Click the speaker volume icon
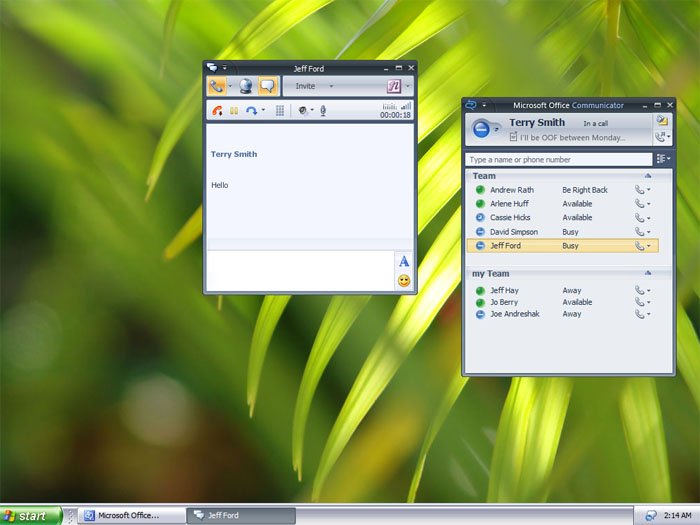This screenshot has height=525, width=700. click(x=303, y=111)
